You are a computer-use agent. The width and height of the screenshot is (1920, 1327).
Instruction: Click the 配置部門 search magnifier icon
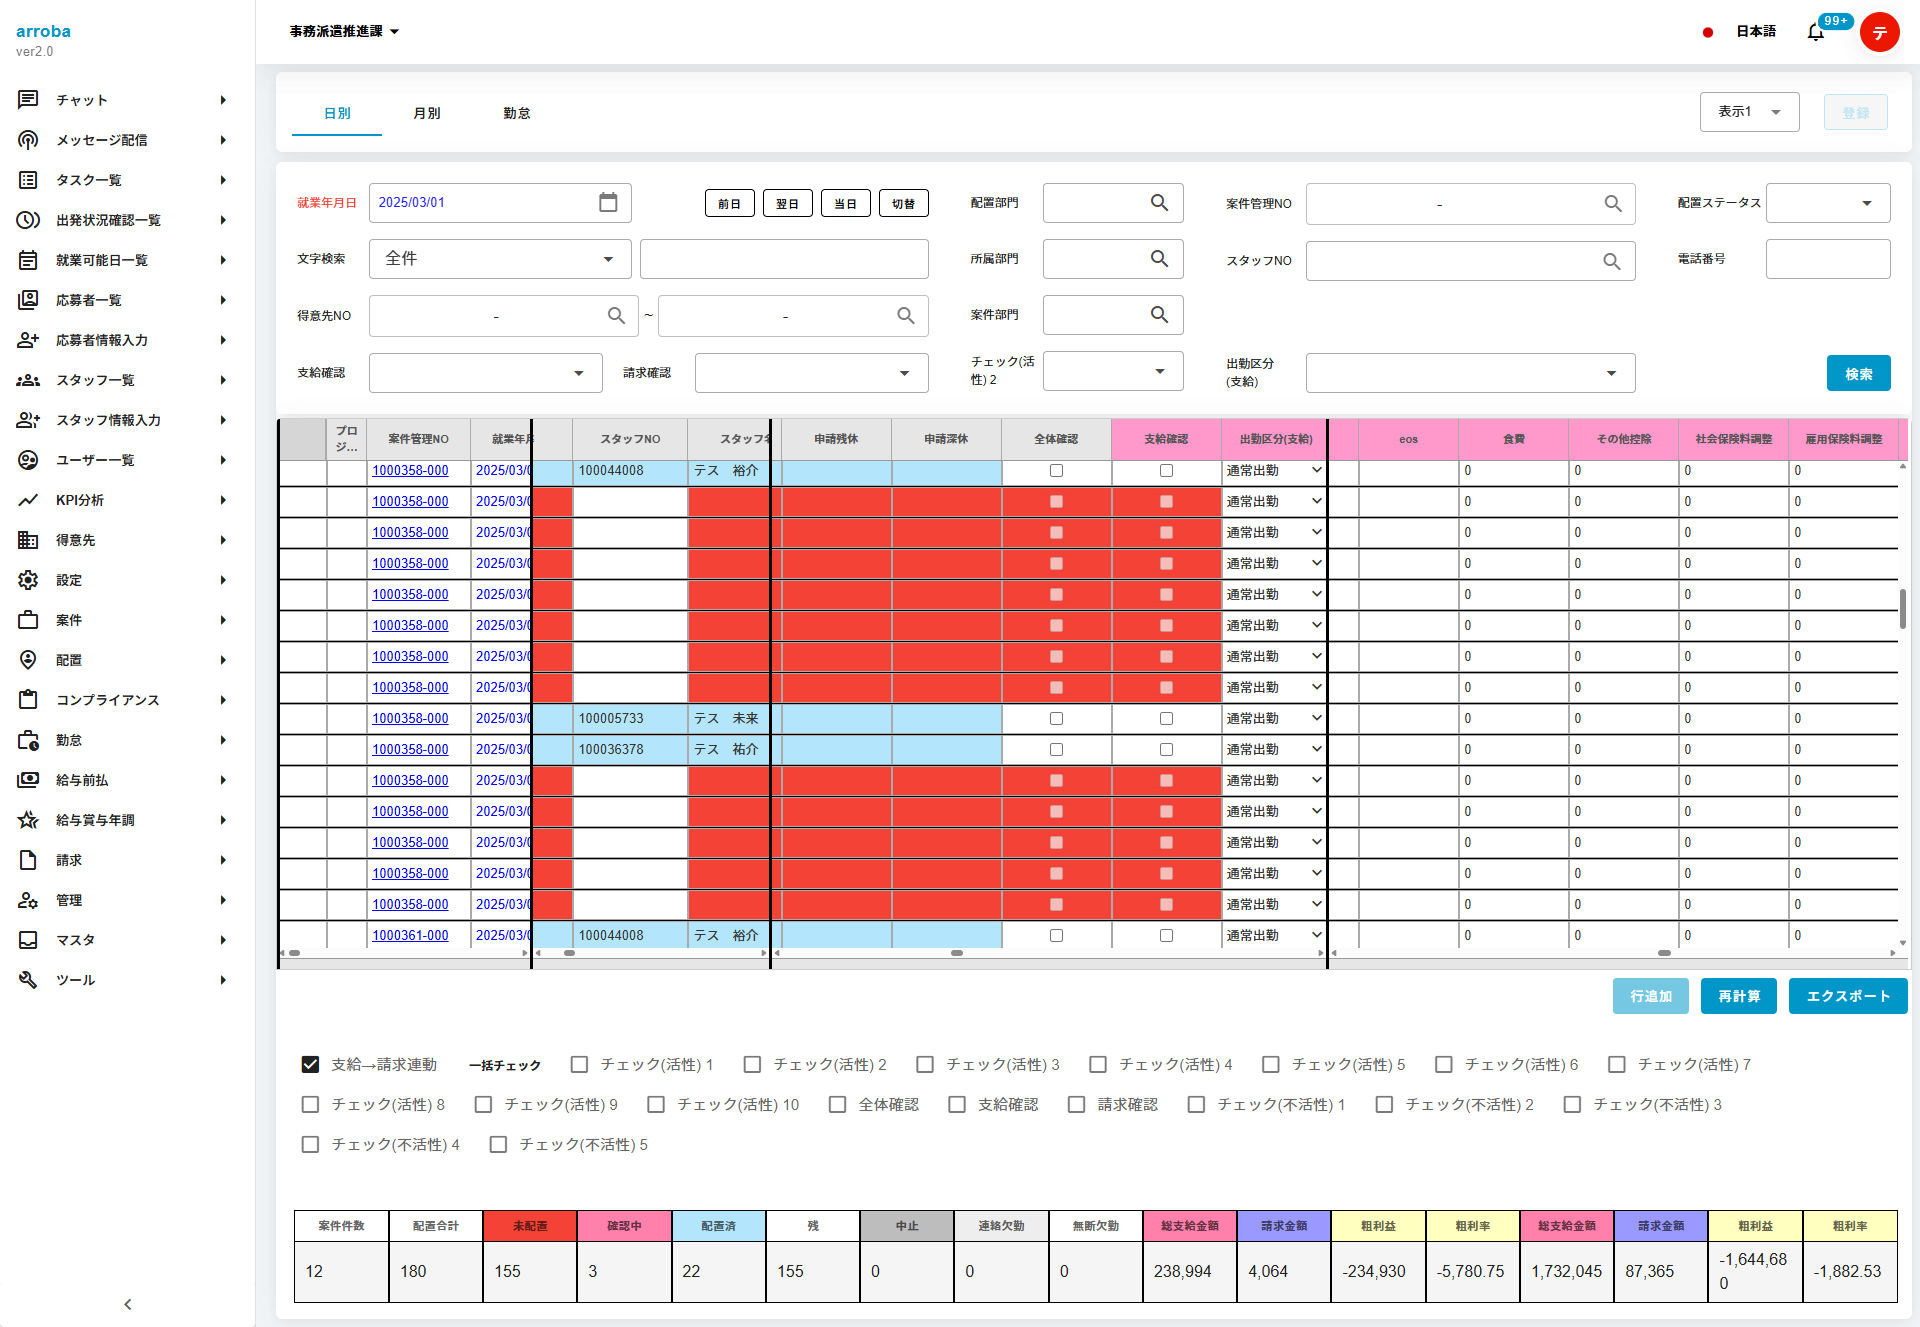click(x=1159, y=203)
